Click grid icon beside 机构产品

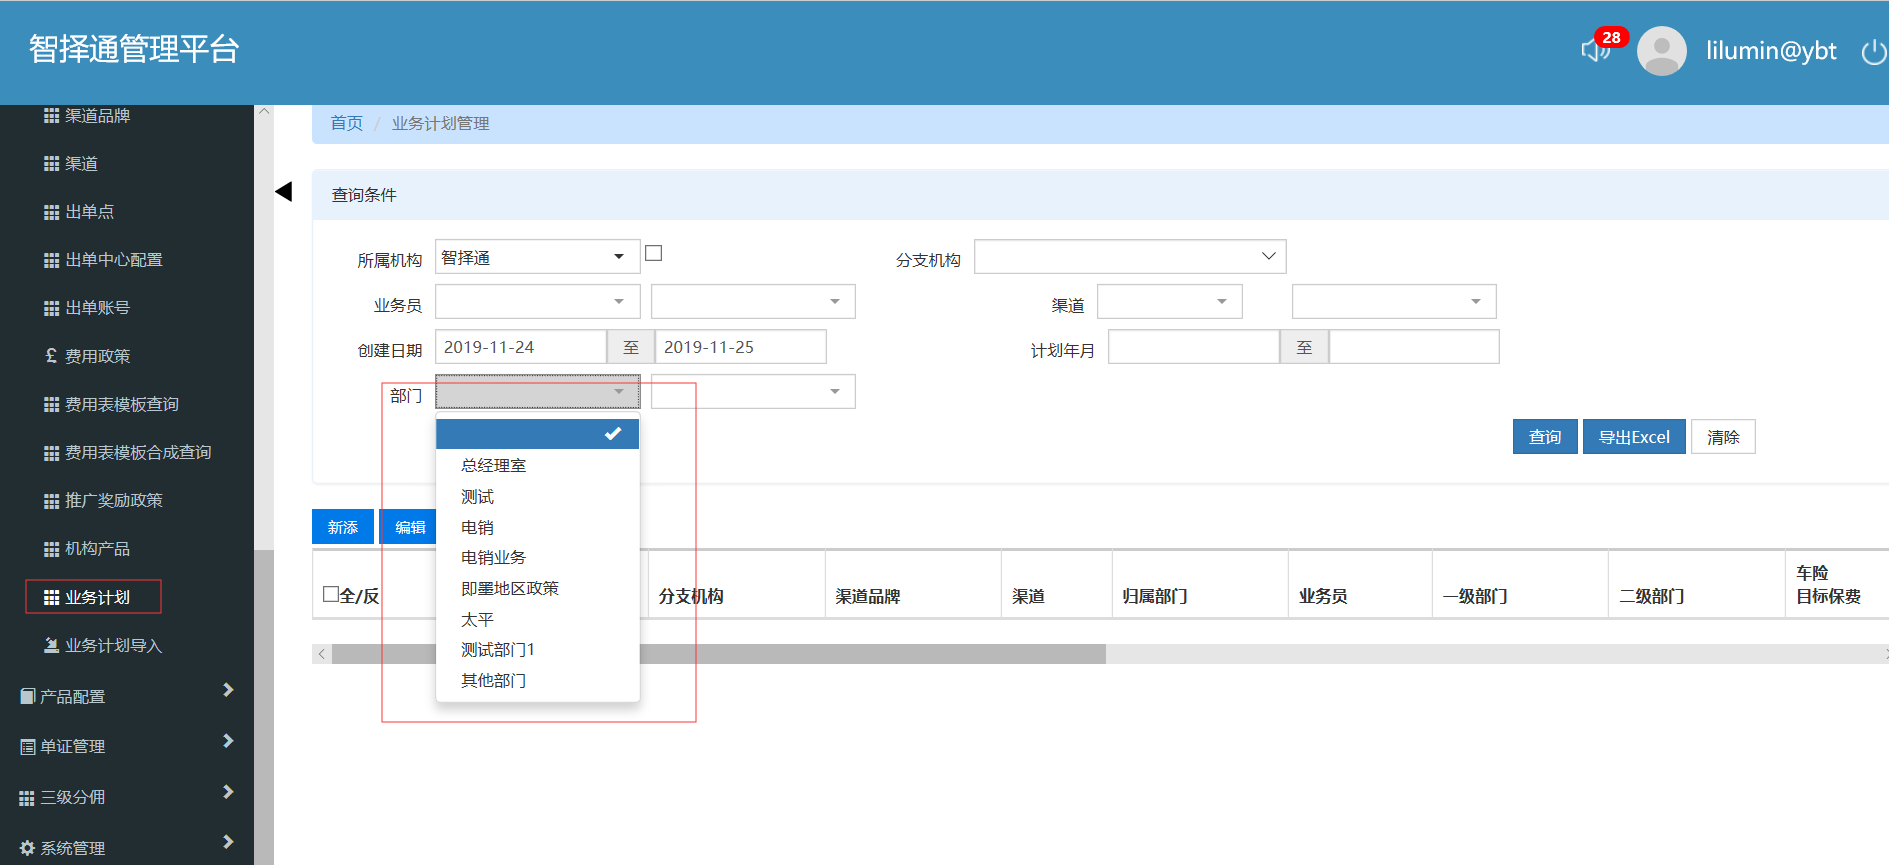point(51,549)
